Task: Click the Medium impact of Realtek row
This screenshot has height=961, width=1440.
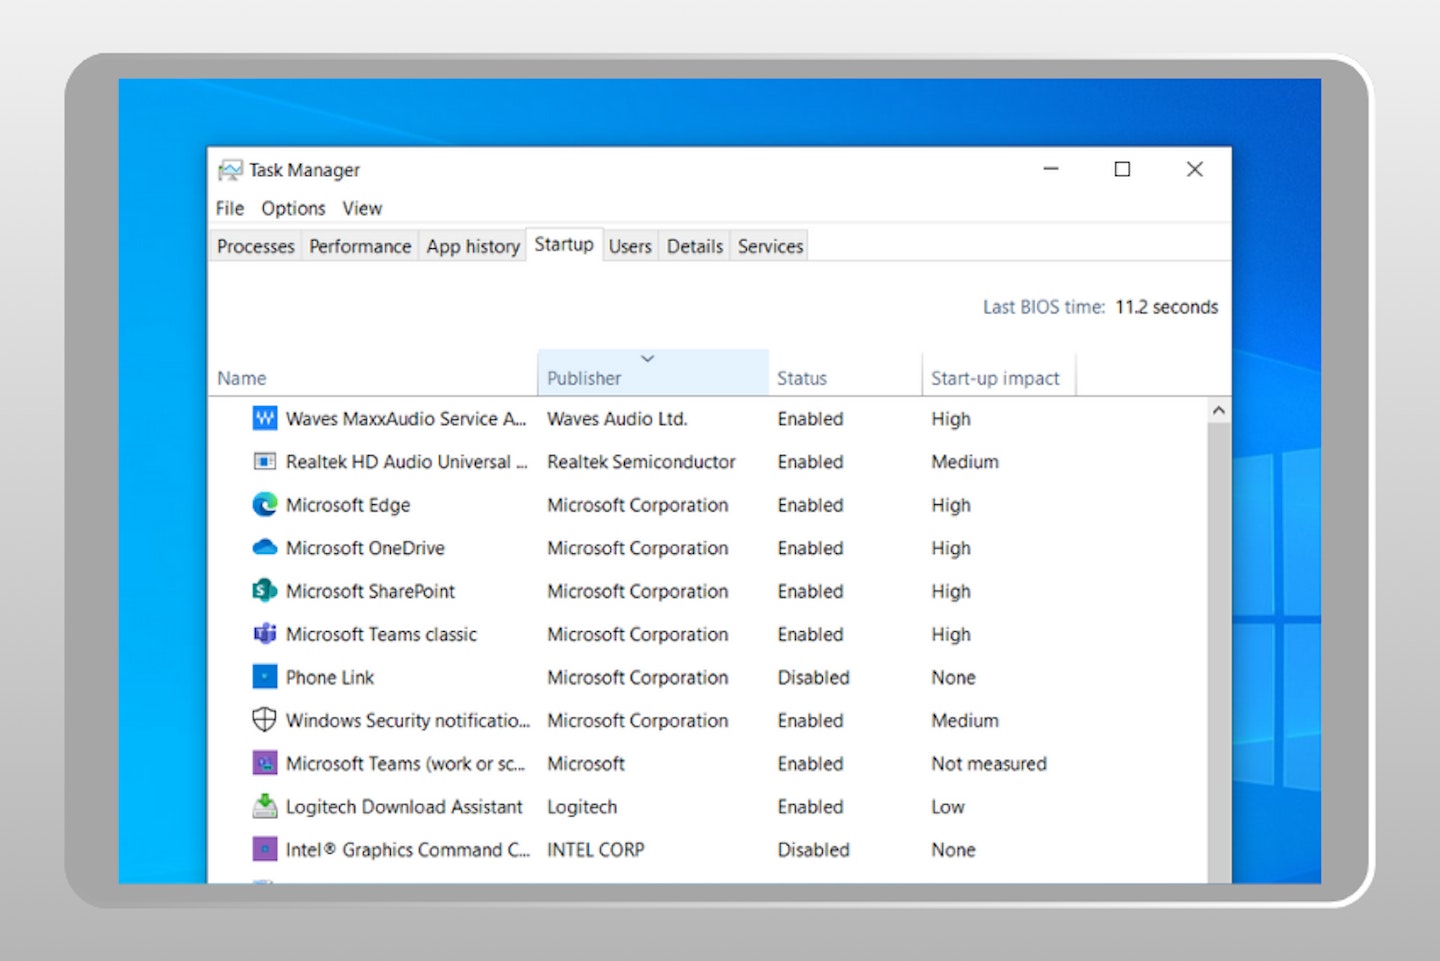Action: tap(965, 461)
